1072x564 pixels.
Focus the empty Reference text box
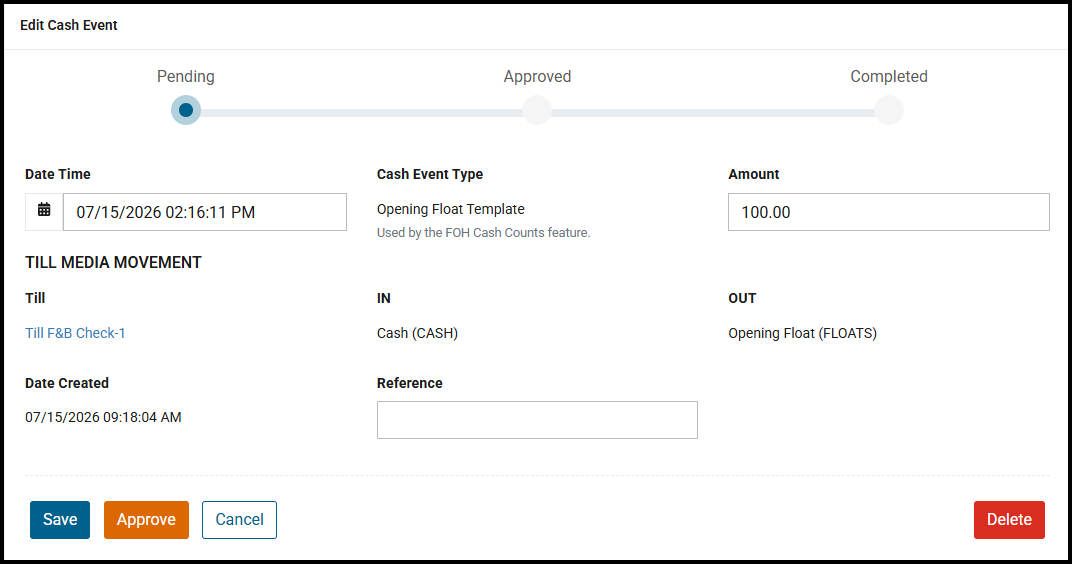click(537, 420)
